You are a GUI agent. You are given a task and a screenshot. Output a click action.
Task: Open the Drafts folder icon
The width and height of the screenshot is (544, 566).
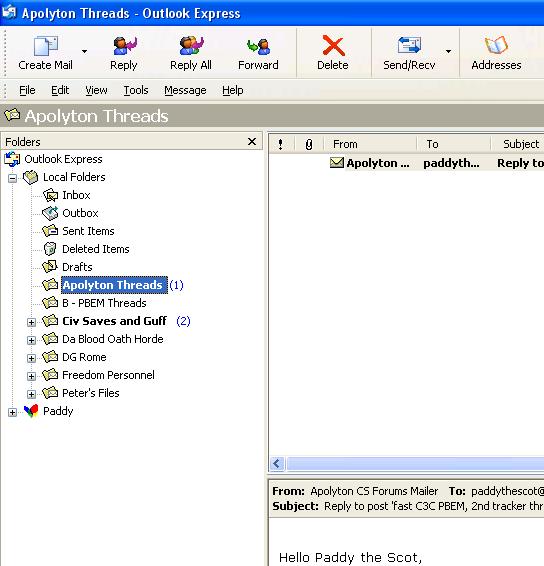click(50, 267)
